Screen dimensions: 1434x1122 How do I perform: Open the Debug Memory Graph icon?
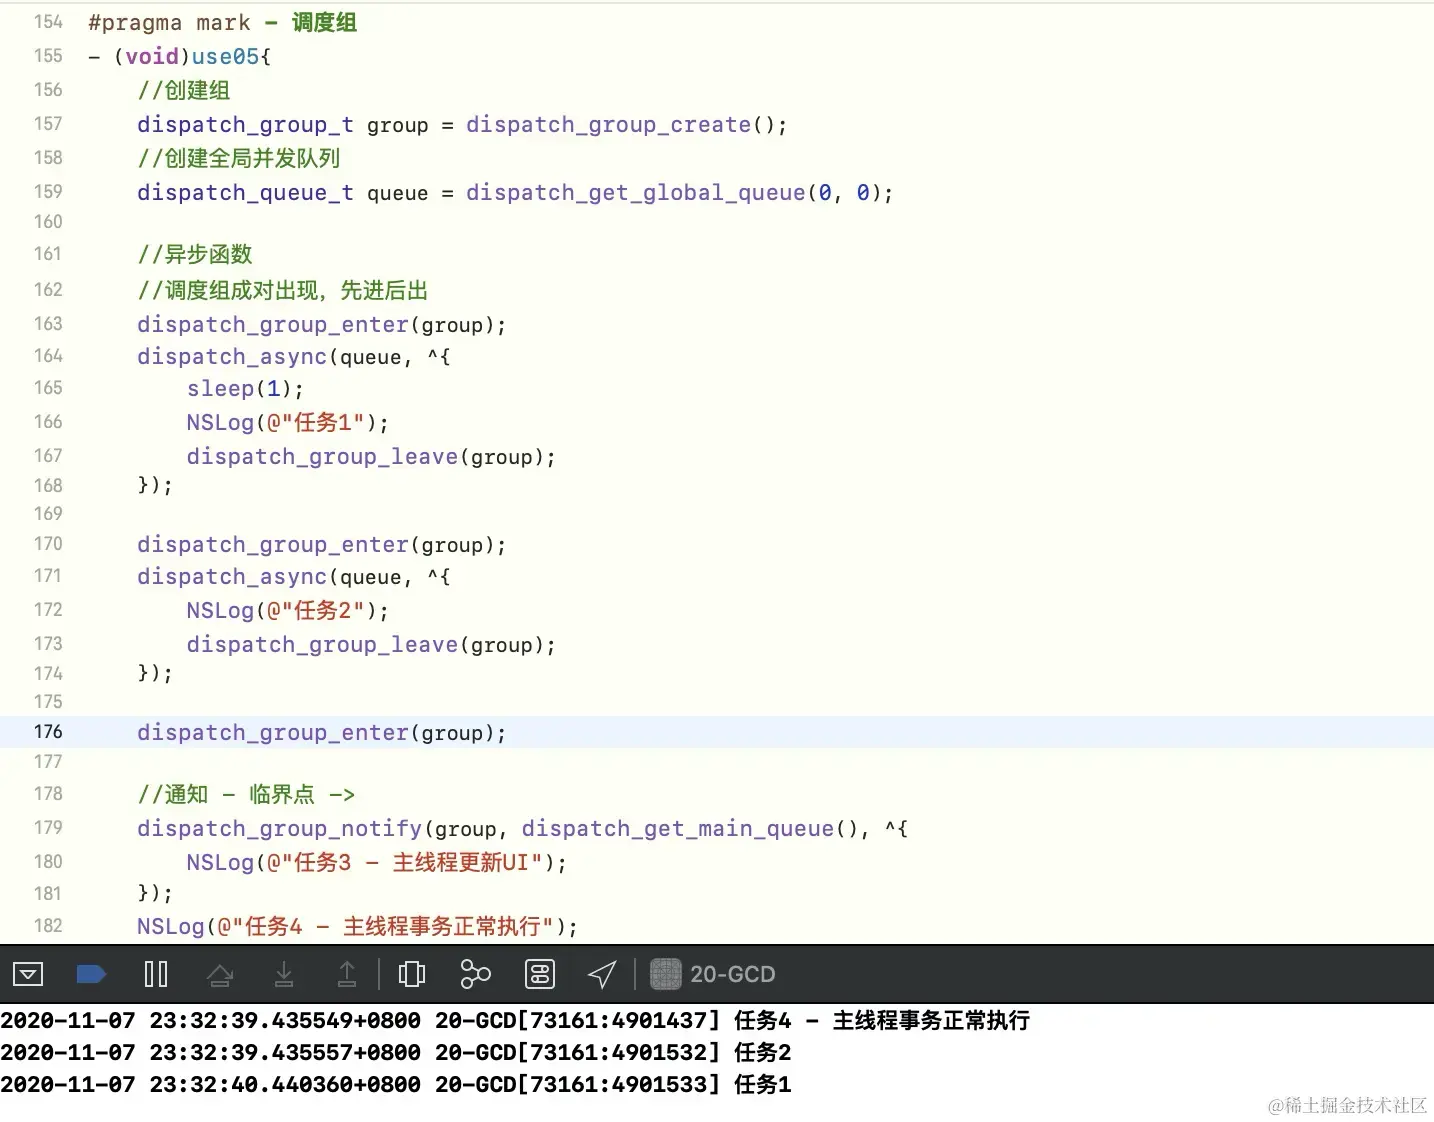click(x=475, y=974)
